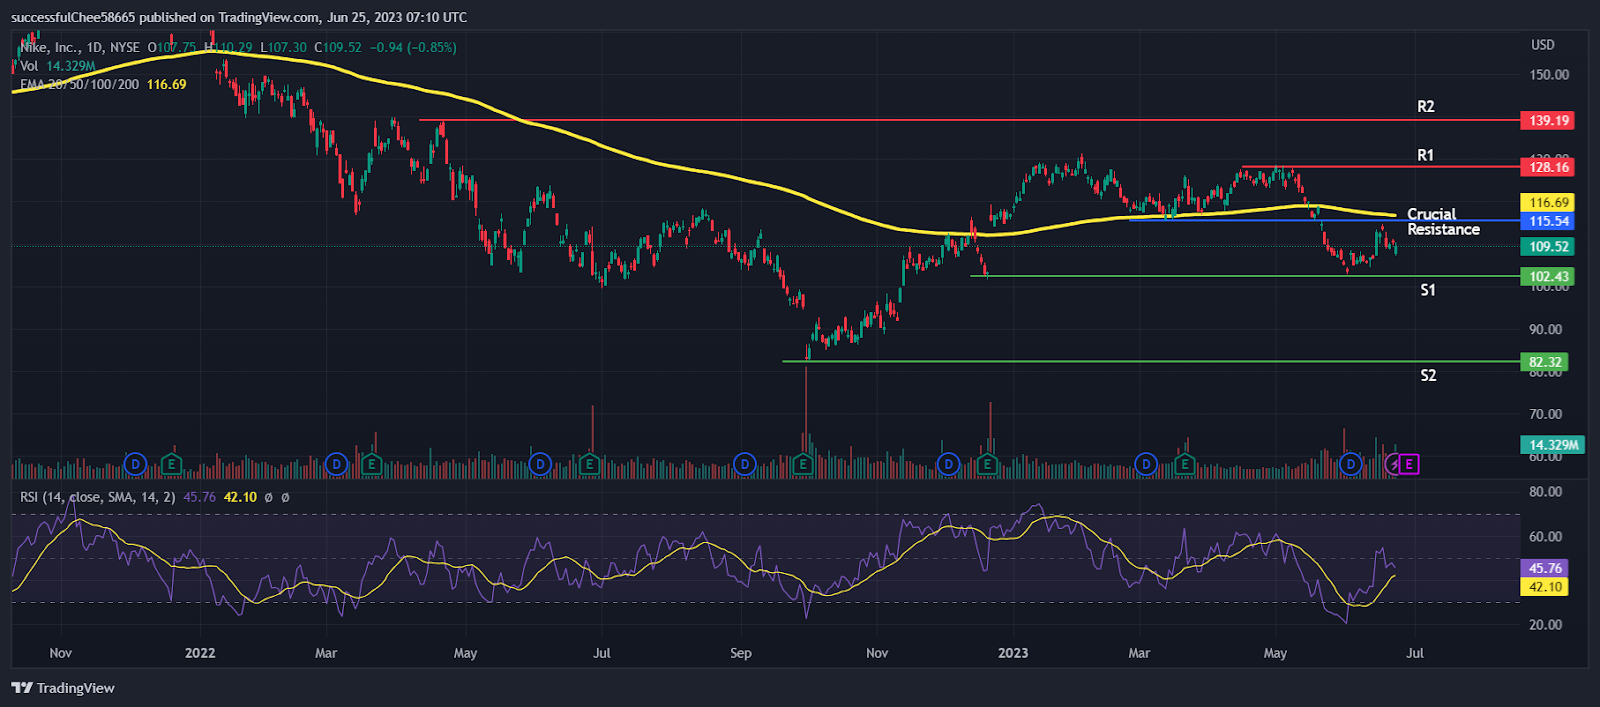Open the earnings E marker of December 2022
This screenshot has height=707, width=1600.
[x=987, y=464]
